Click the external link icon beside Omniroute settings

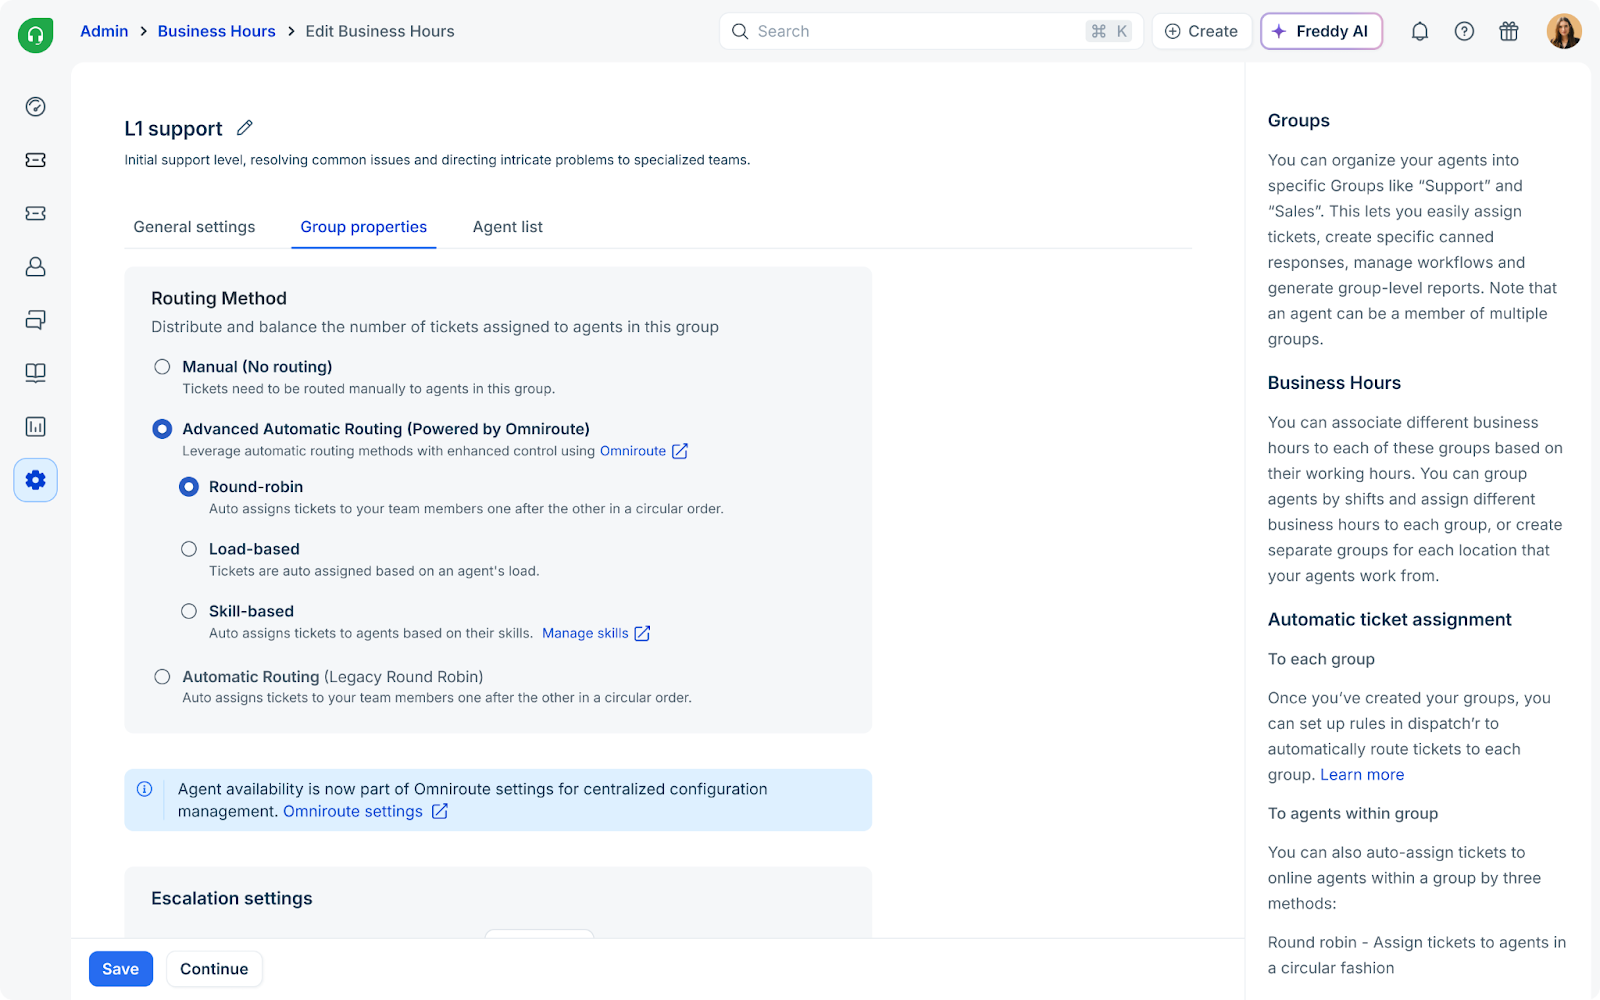(439, 811)
